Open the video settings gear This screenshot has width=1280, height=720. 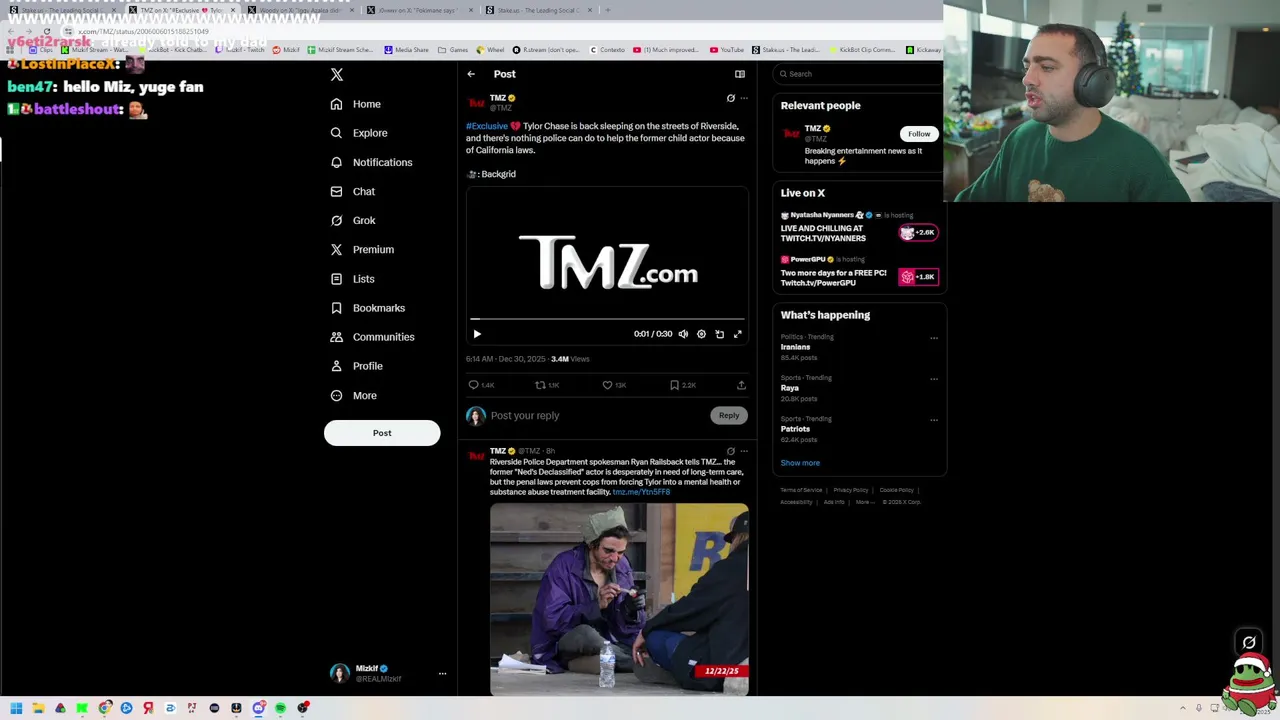click(701, 334)
